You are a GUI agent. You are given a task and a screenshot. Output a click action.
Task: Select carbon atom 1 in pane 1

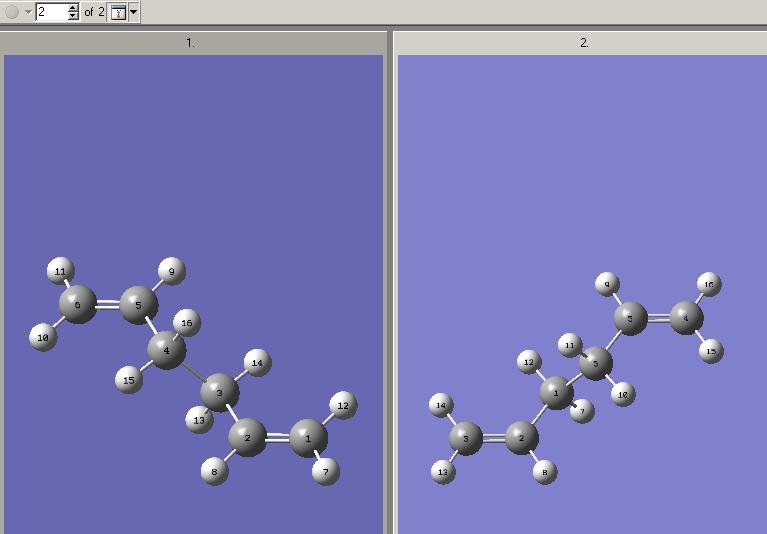[x=308, y=438]
